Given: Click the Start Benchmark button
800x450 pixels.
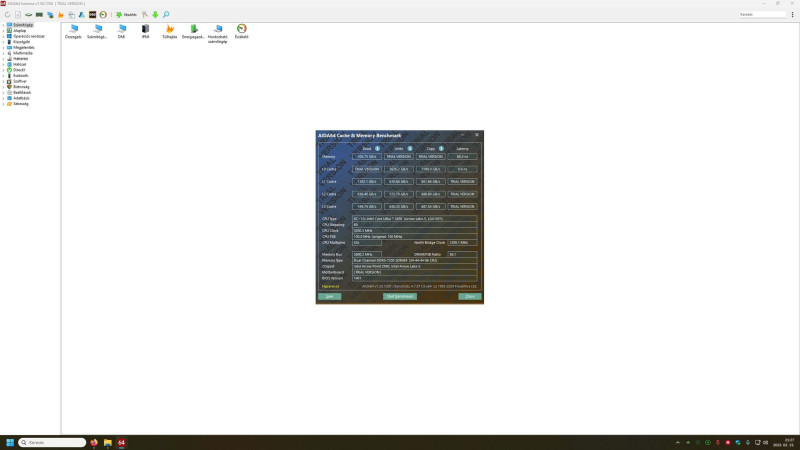Looking at the screenshot, I should pyautogui.click(x=400, y=296).
